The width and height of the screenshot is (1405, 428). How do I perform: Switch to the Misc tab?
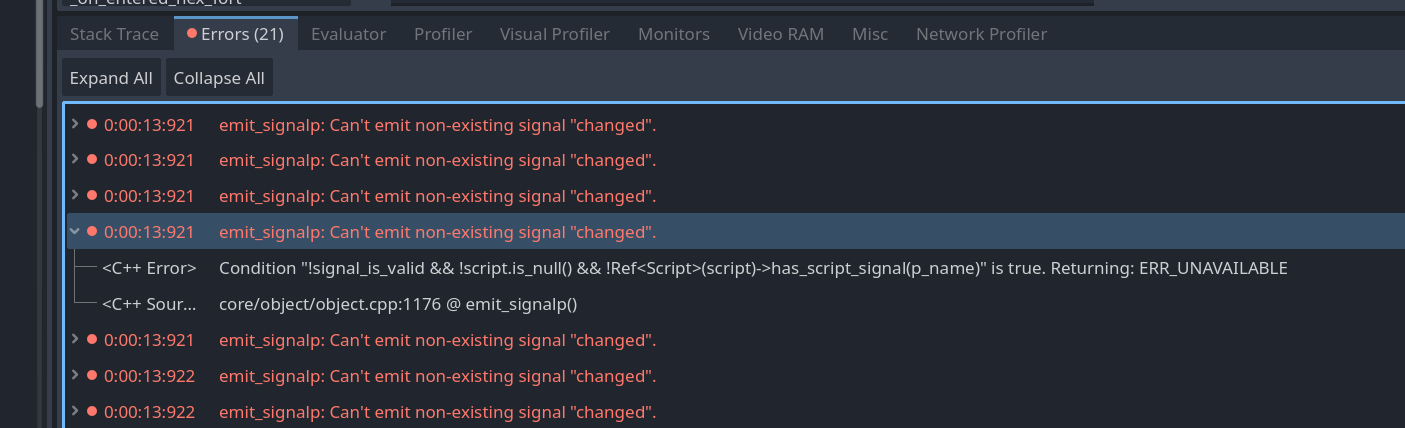pyautogui.click(x=870, y=34)
